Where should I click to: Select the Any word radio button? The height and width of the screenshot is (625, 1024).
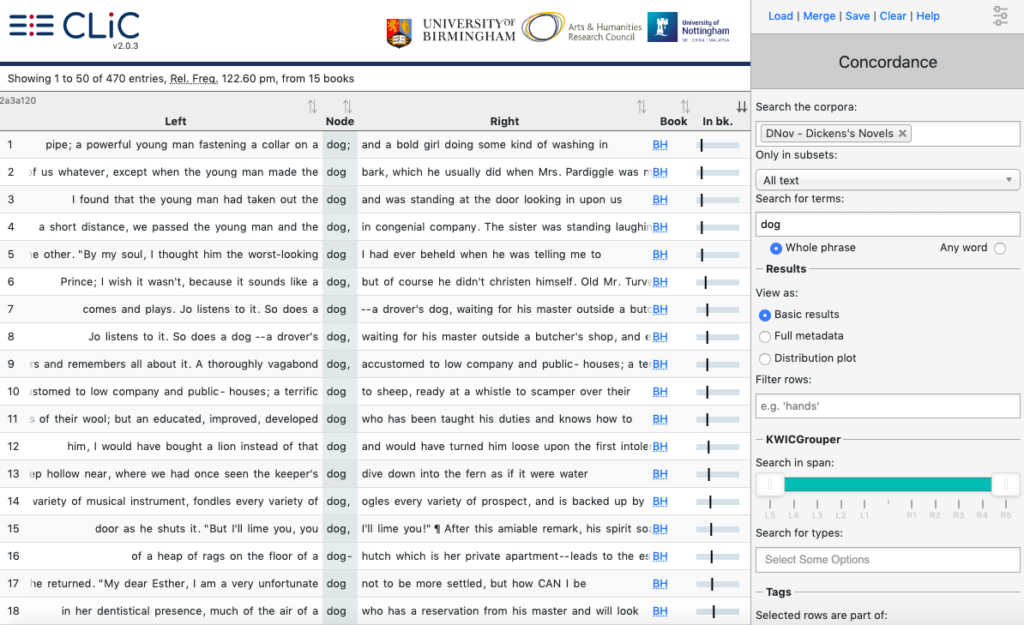point(1000,248)
